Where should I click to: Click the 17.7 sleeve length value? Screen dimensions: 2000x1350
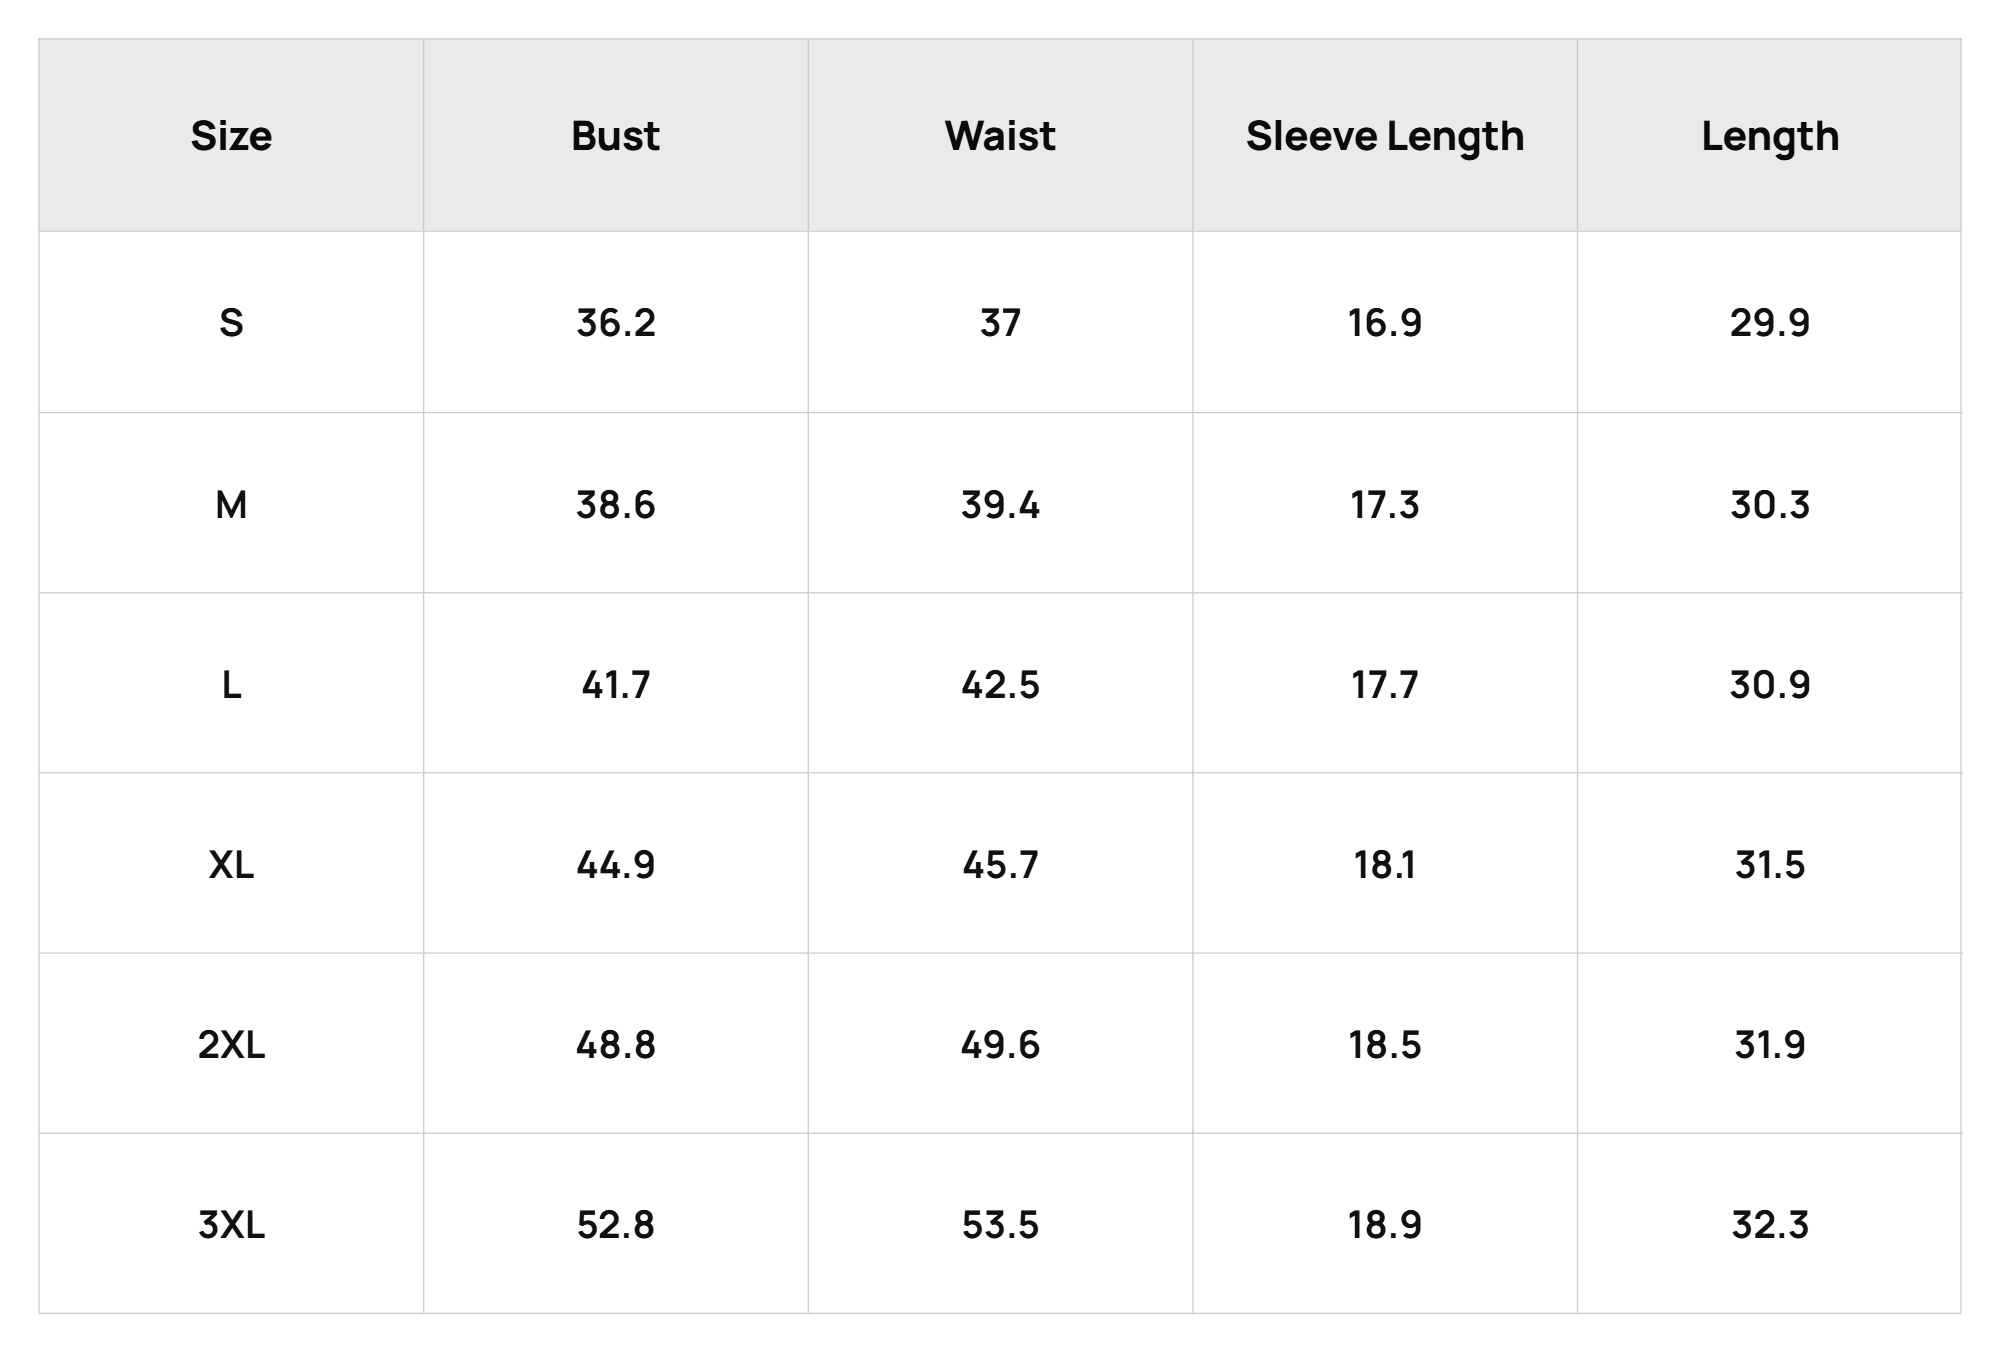(1385, 685)
